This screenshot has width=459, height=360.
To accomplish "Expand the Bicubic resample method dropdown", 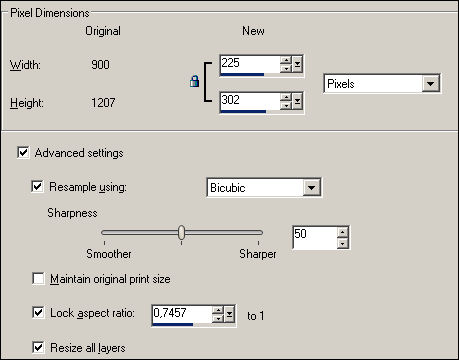I will click(x=311, y=188).
